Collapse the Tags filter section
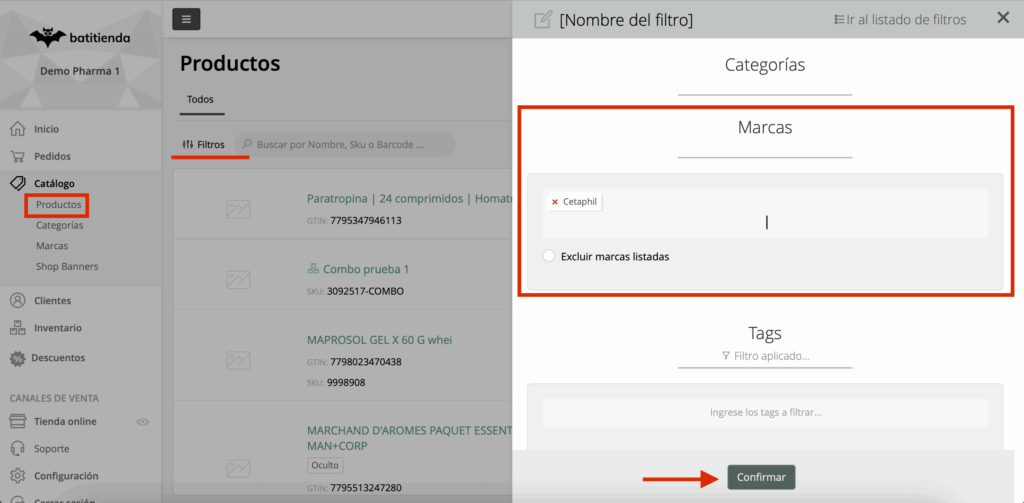The image size is (1024, 503). (x=764, y=333)
